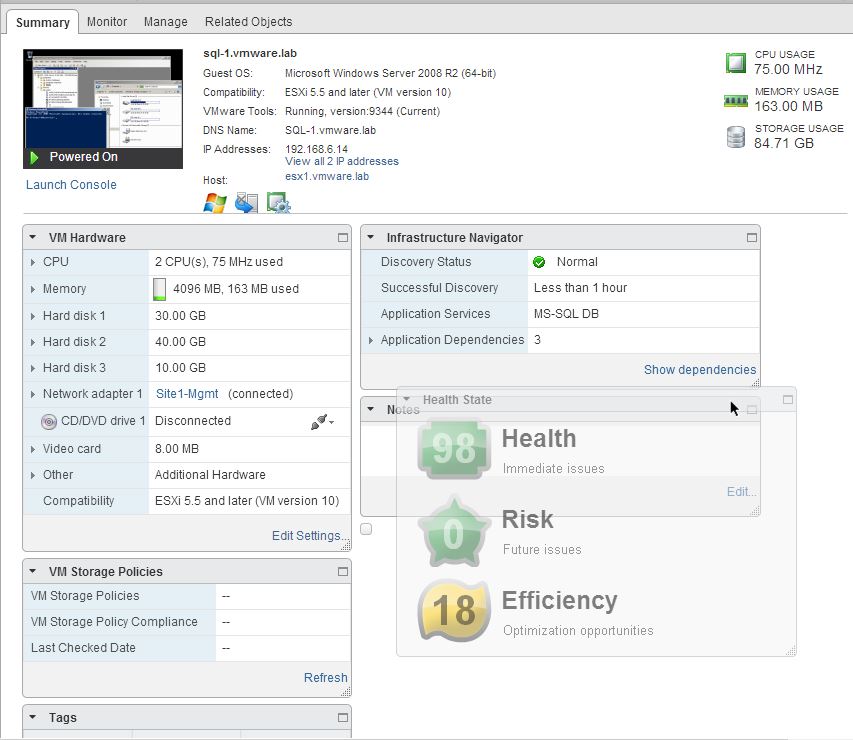Image resolution: width=853 pixels, height=740 pixels.
Task: Expand the Hard disk 2 row
Action: [x=33, y=342]
